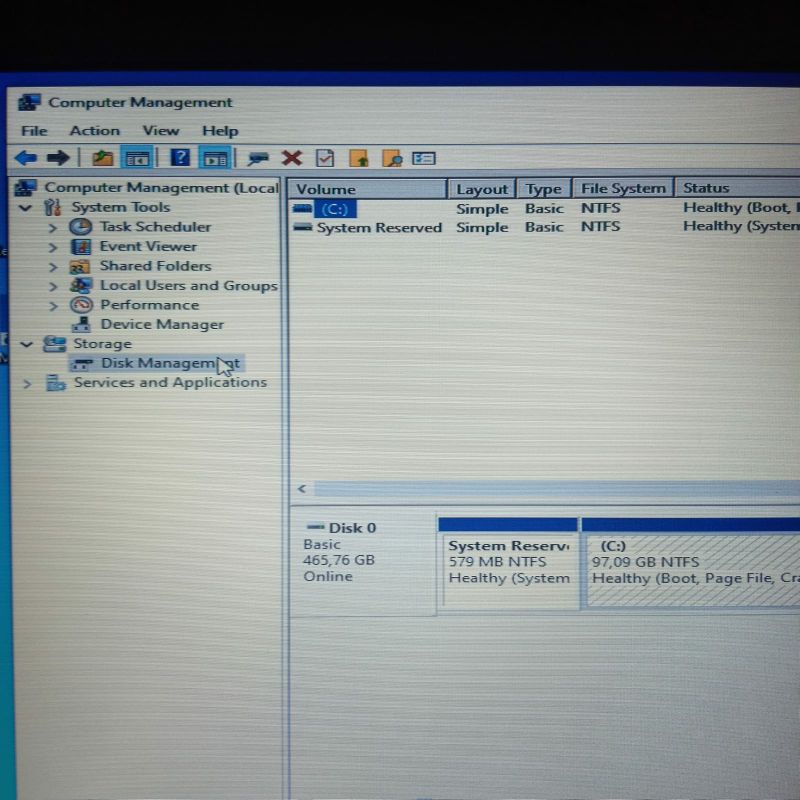Select Computer Management (Local) root node

point(161,188)
